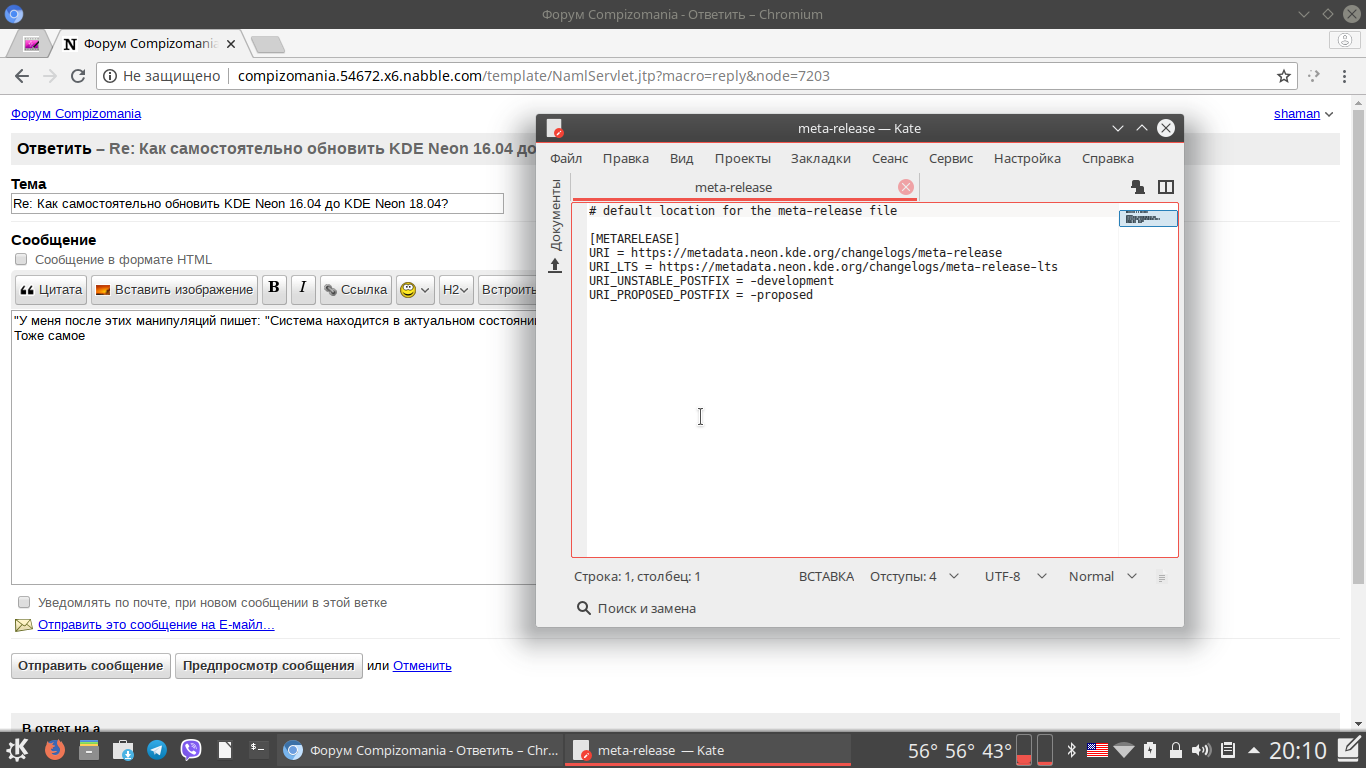The width and height of the screenshot is (1366, 768).
Task: Bookmark this page with the star icon
Action: pyautogui.click(x=1284, y=76)
